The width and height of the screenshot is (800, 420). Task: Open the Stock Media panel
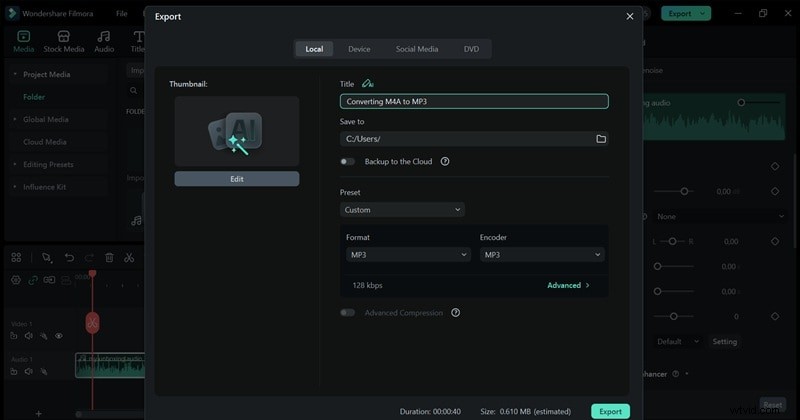pyautogui.click(x=64, y=40)
